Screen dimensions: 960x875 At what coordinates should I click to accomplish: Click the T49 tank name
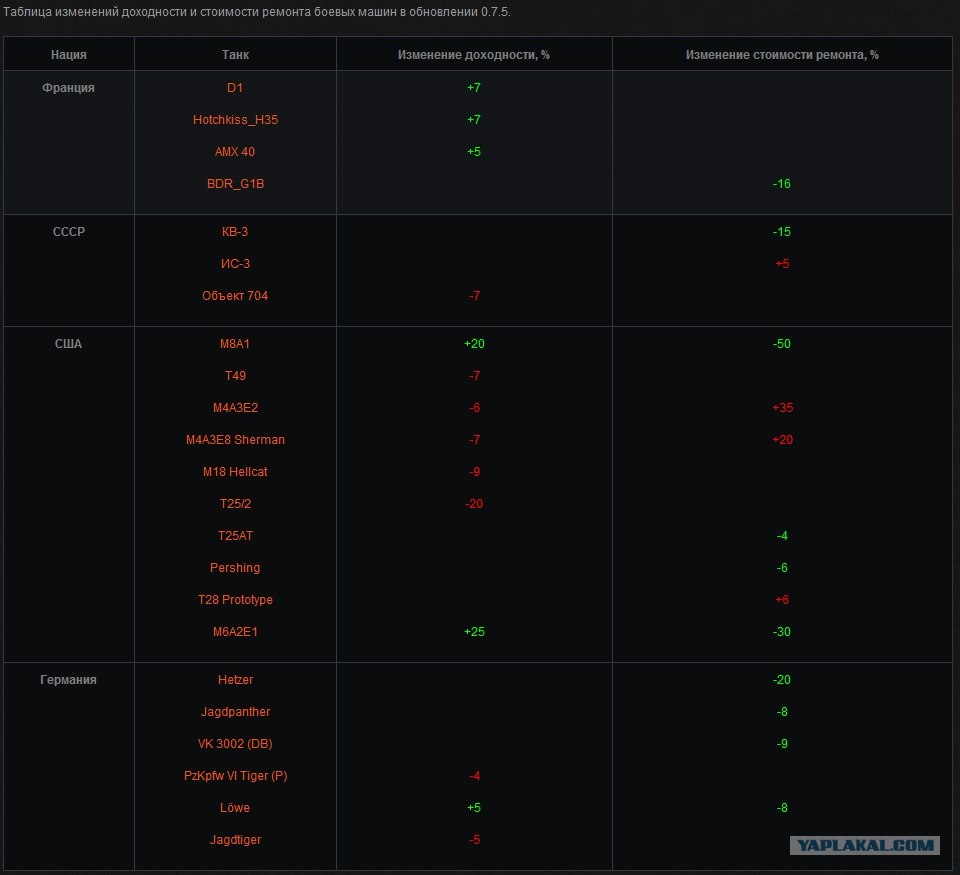point(235,375)
